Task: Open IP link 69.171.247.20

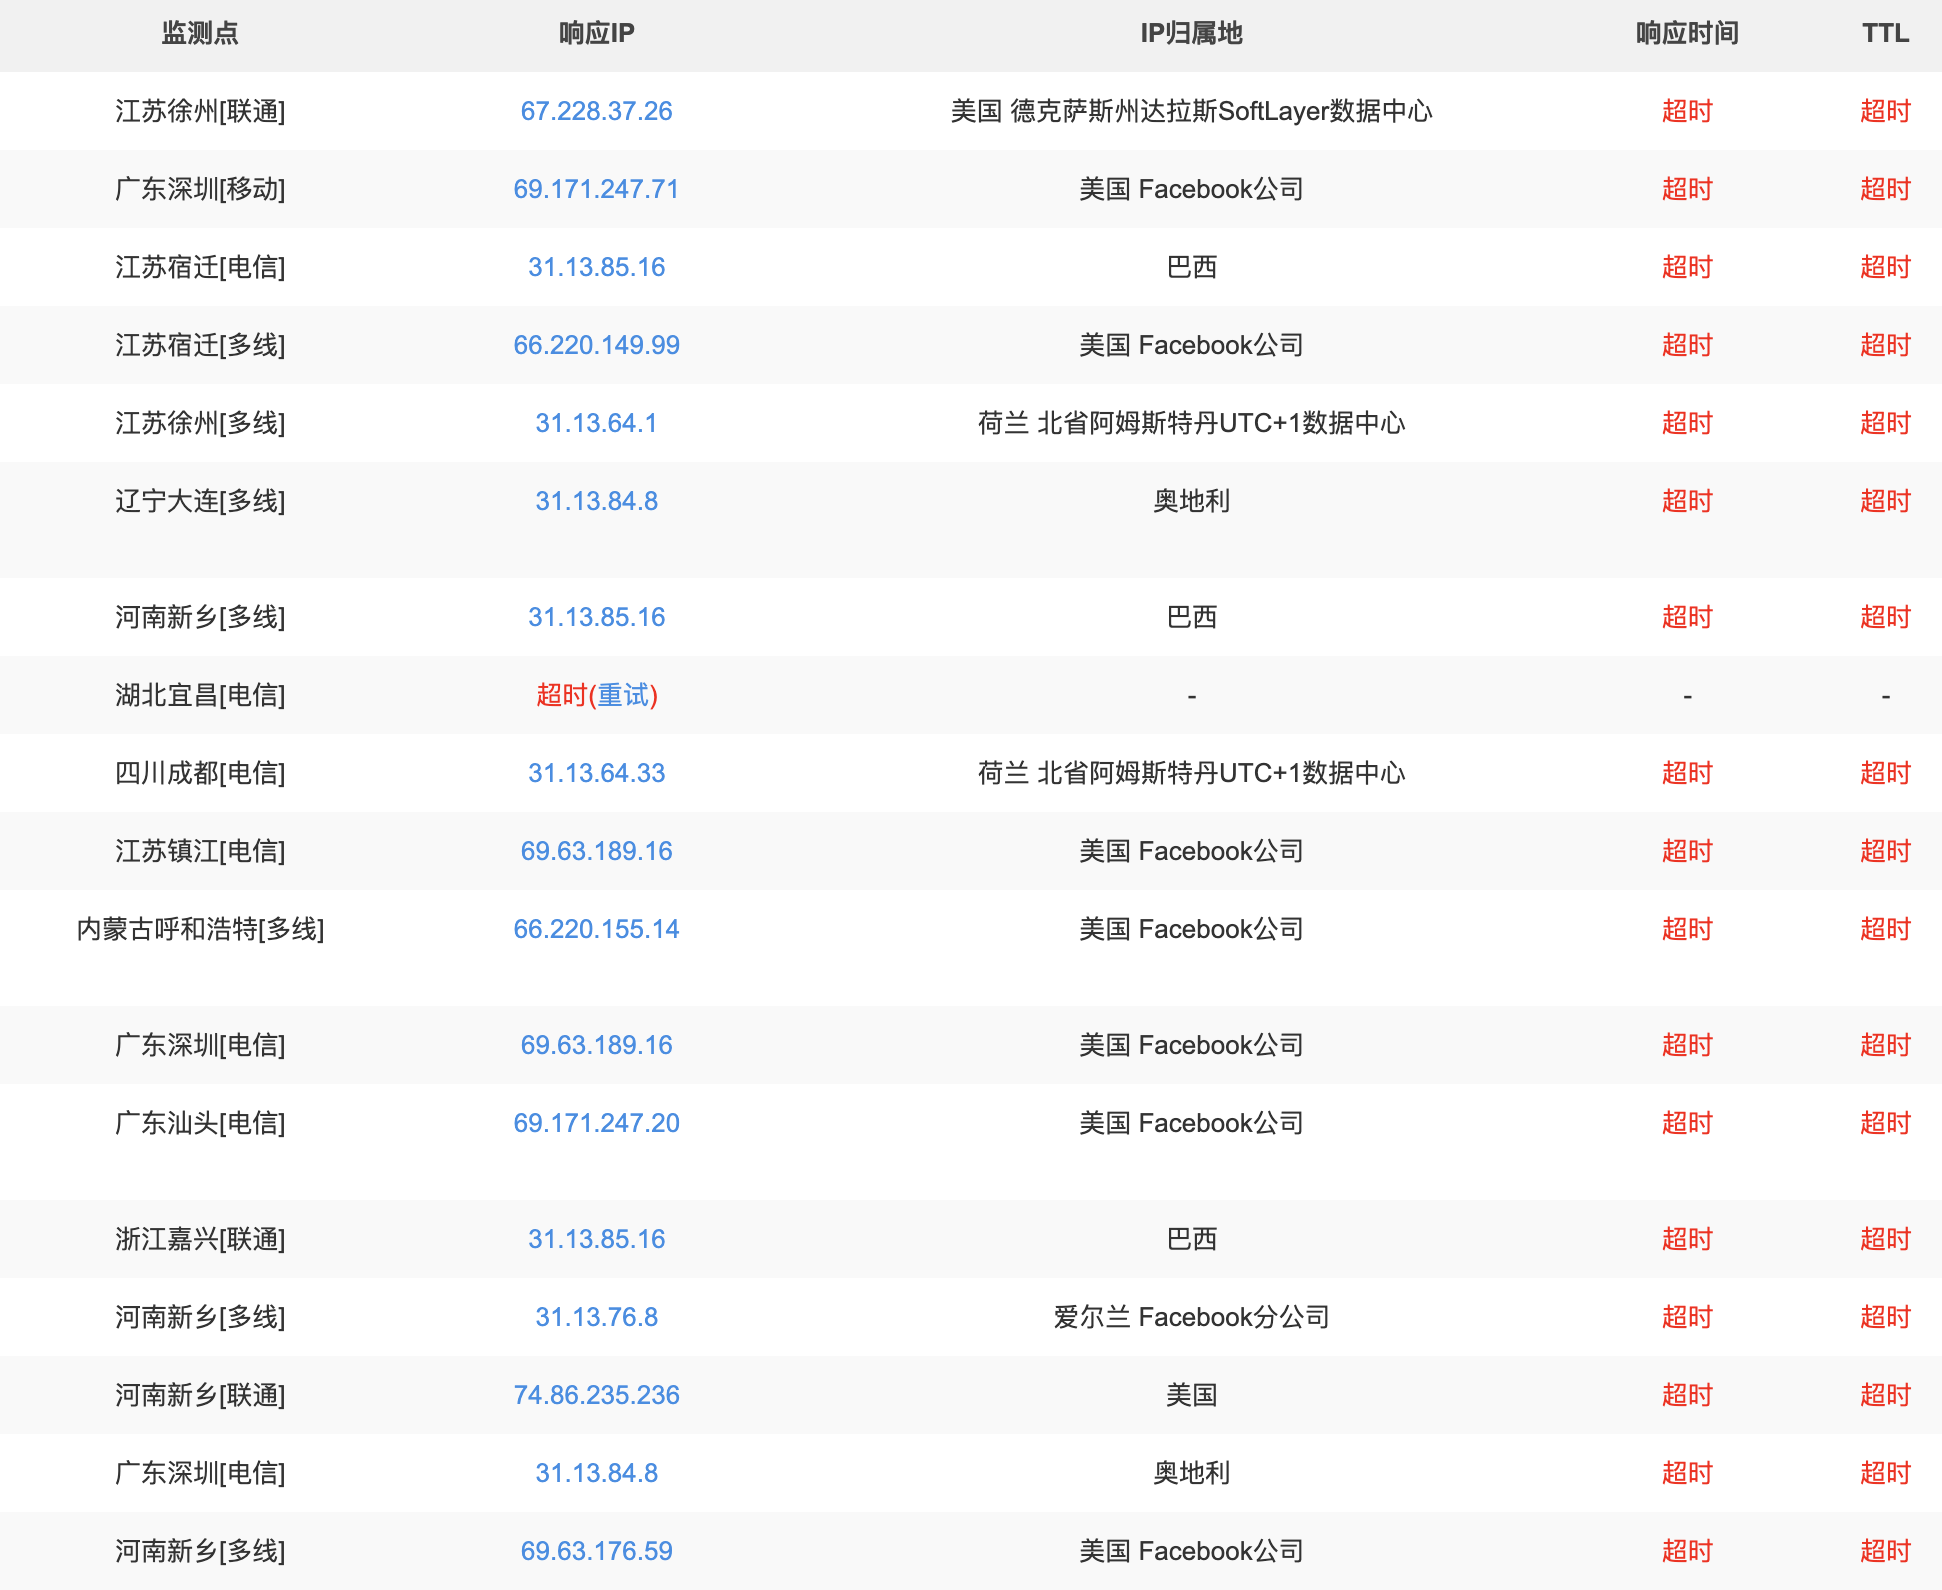Action: tap(596, 1123)
